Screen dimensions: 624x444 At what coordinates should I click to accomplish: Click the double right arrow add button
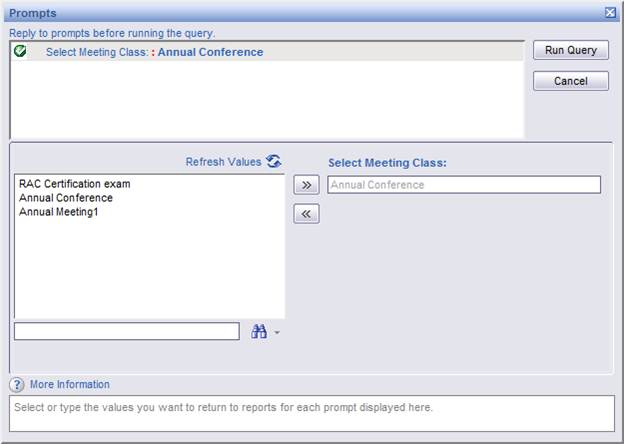click(x=306, y=185)
